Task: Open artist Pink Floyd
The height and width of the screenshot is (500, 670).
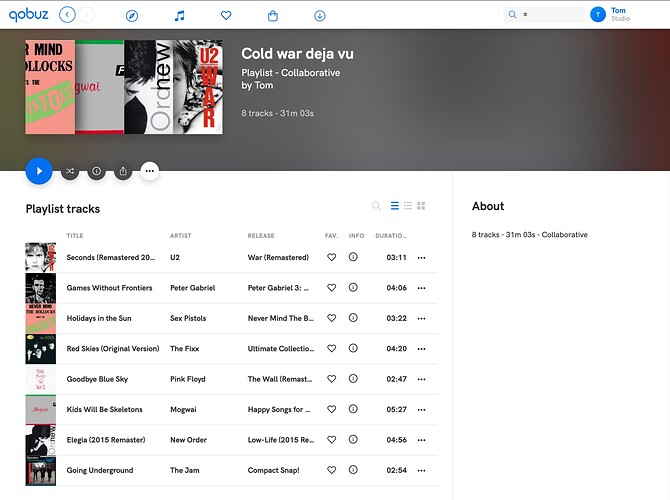Action: 188,379
